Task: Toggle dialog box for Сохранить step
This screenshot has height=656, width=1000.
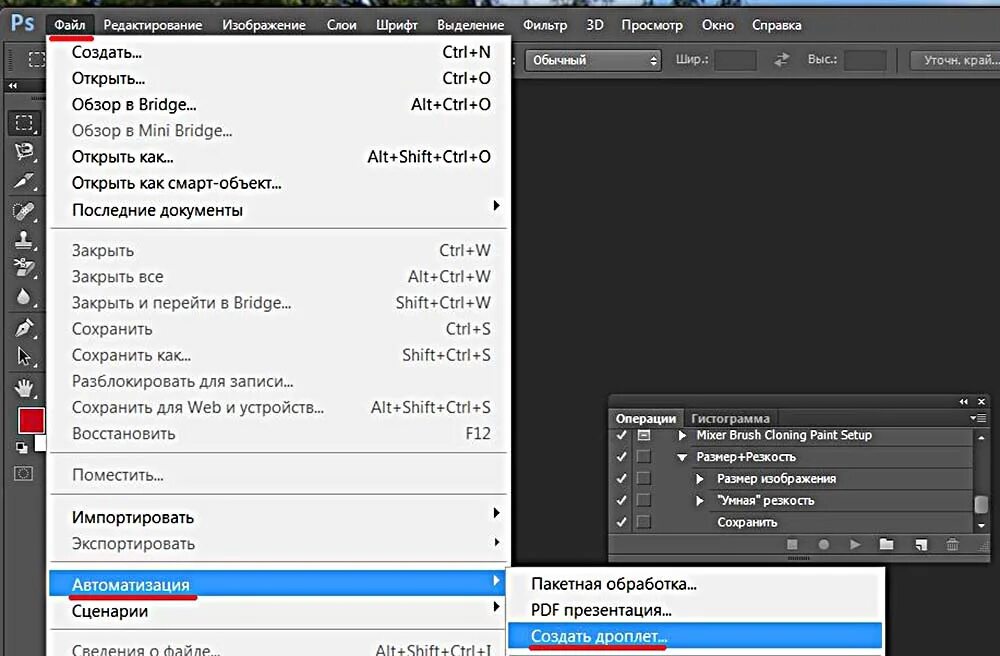Action: point(643,521)
